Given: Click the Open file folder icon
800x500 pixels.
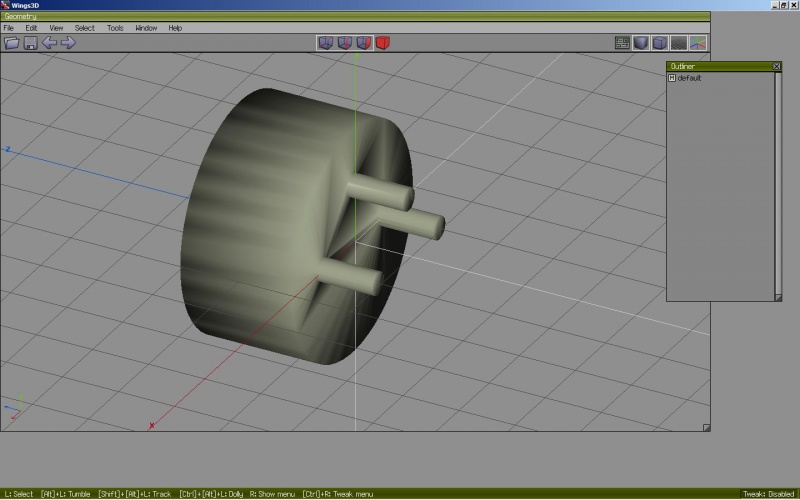Looking at the screenshot, I should pos(12,43).
